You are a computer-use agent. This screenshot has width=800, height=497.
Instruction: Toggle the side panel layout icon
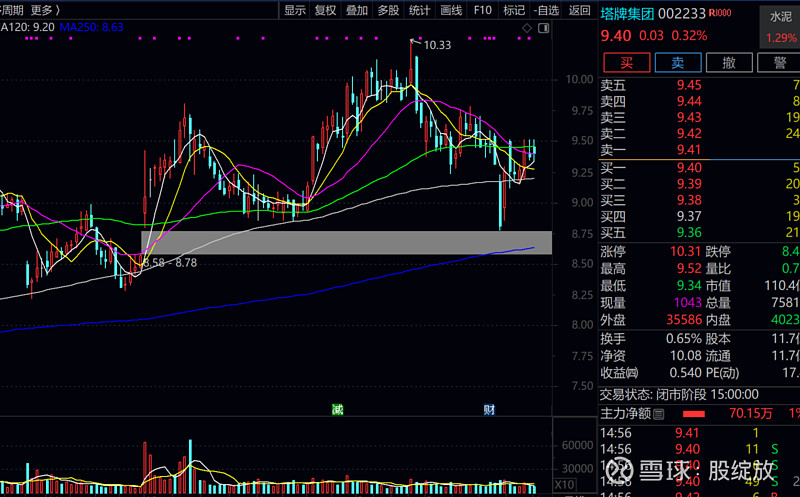(x=543, y=28)
